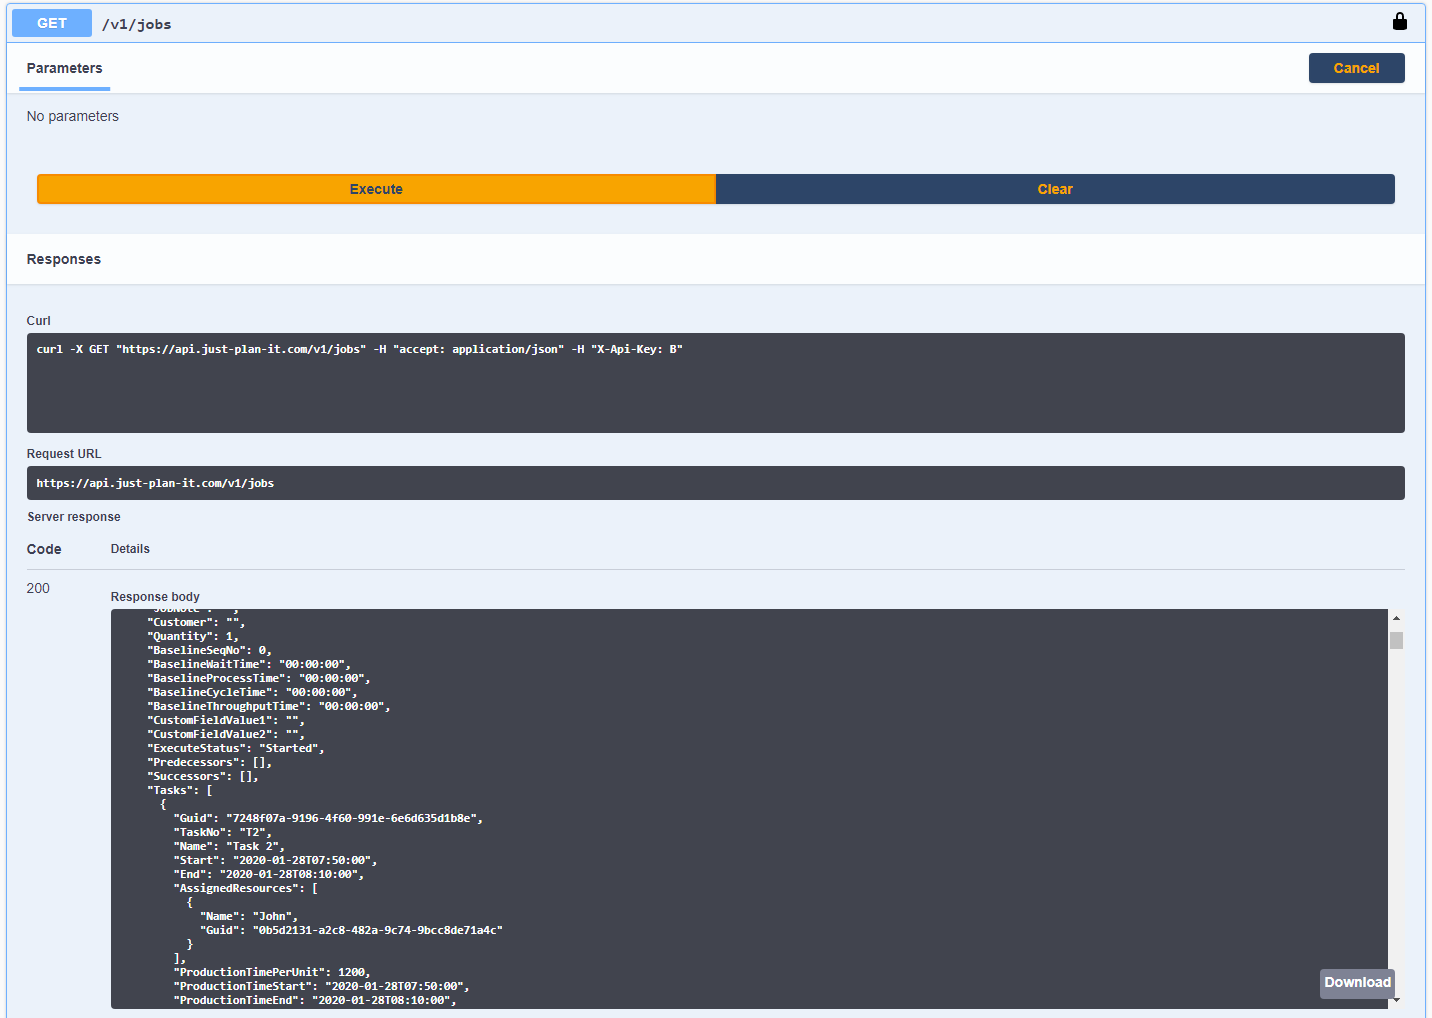Click the "BaselineWaitTime" line

coord(249,664)
